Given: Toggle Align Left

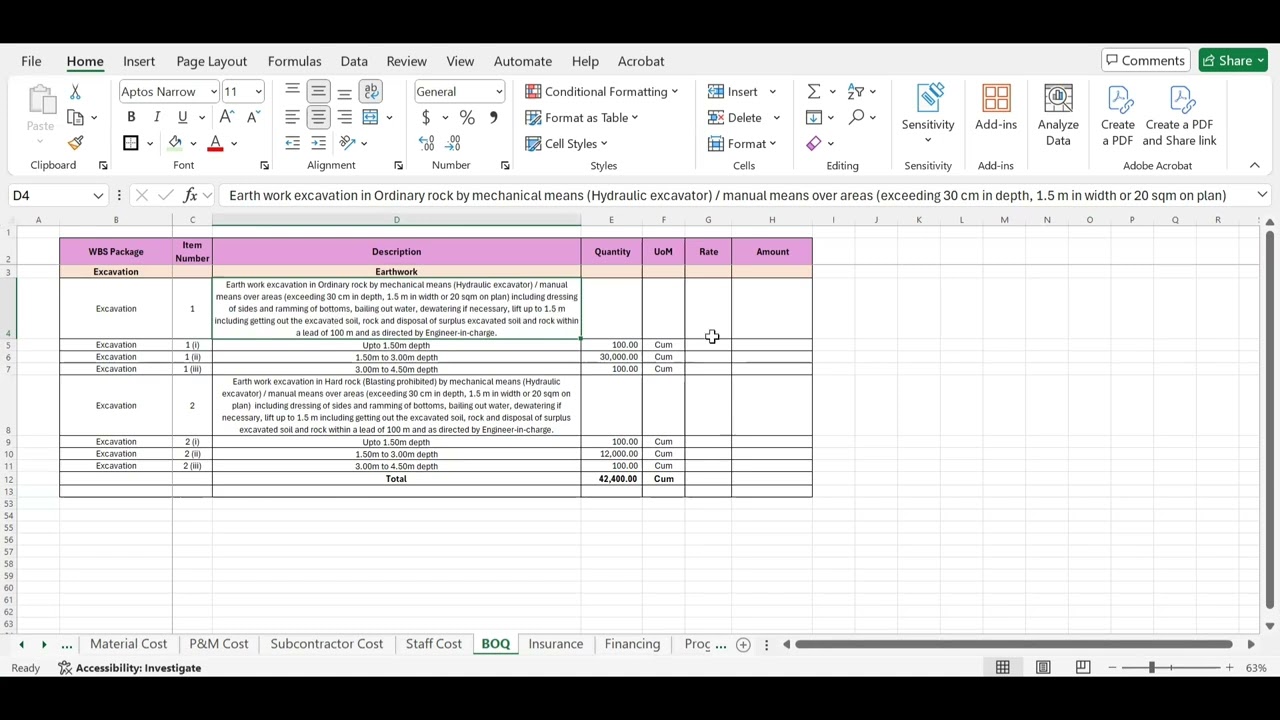Looking at the screenshot, I should tap(292, 117).
